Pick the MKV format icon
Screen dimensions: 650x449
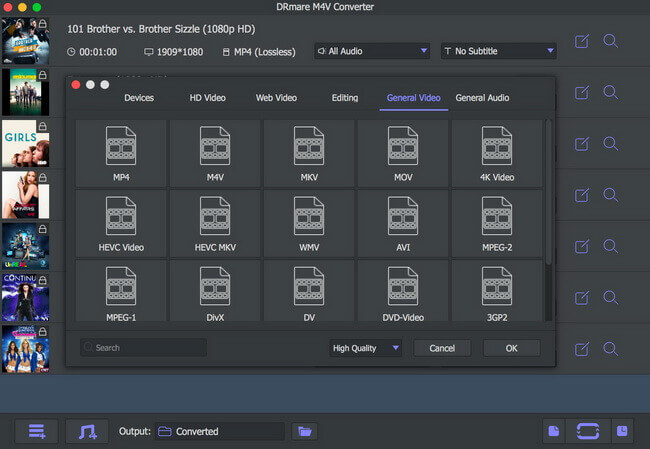point(309,146)
